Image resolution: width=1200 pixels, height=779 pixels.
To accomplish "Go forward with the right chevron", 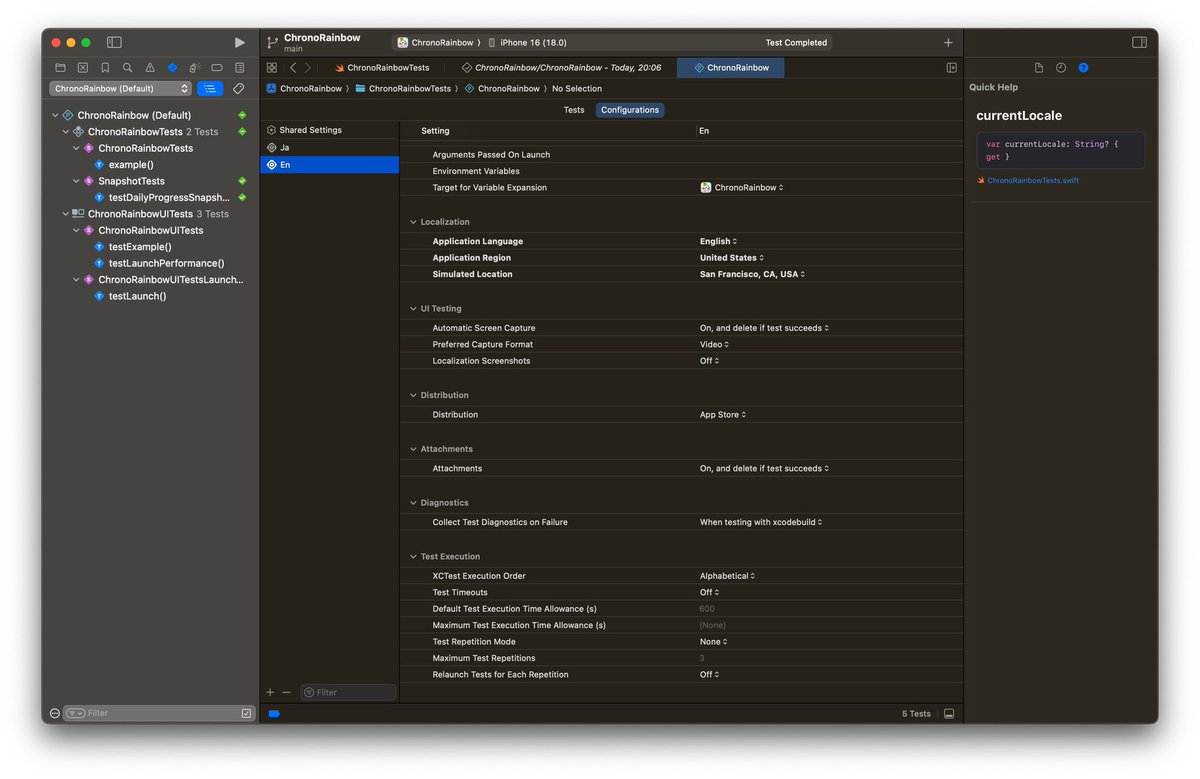I will click(x=308, y=68).
